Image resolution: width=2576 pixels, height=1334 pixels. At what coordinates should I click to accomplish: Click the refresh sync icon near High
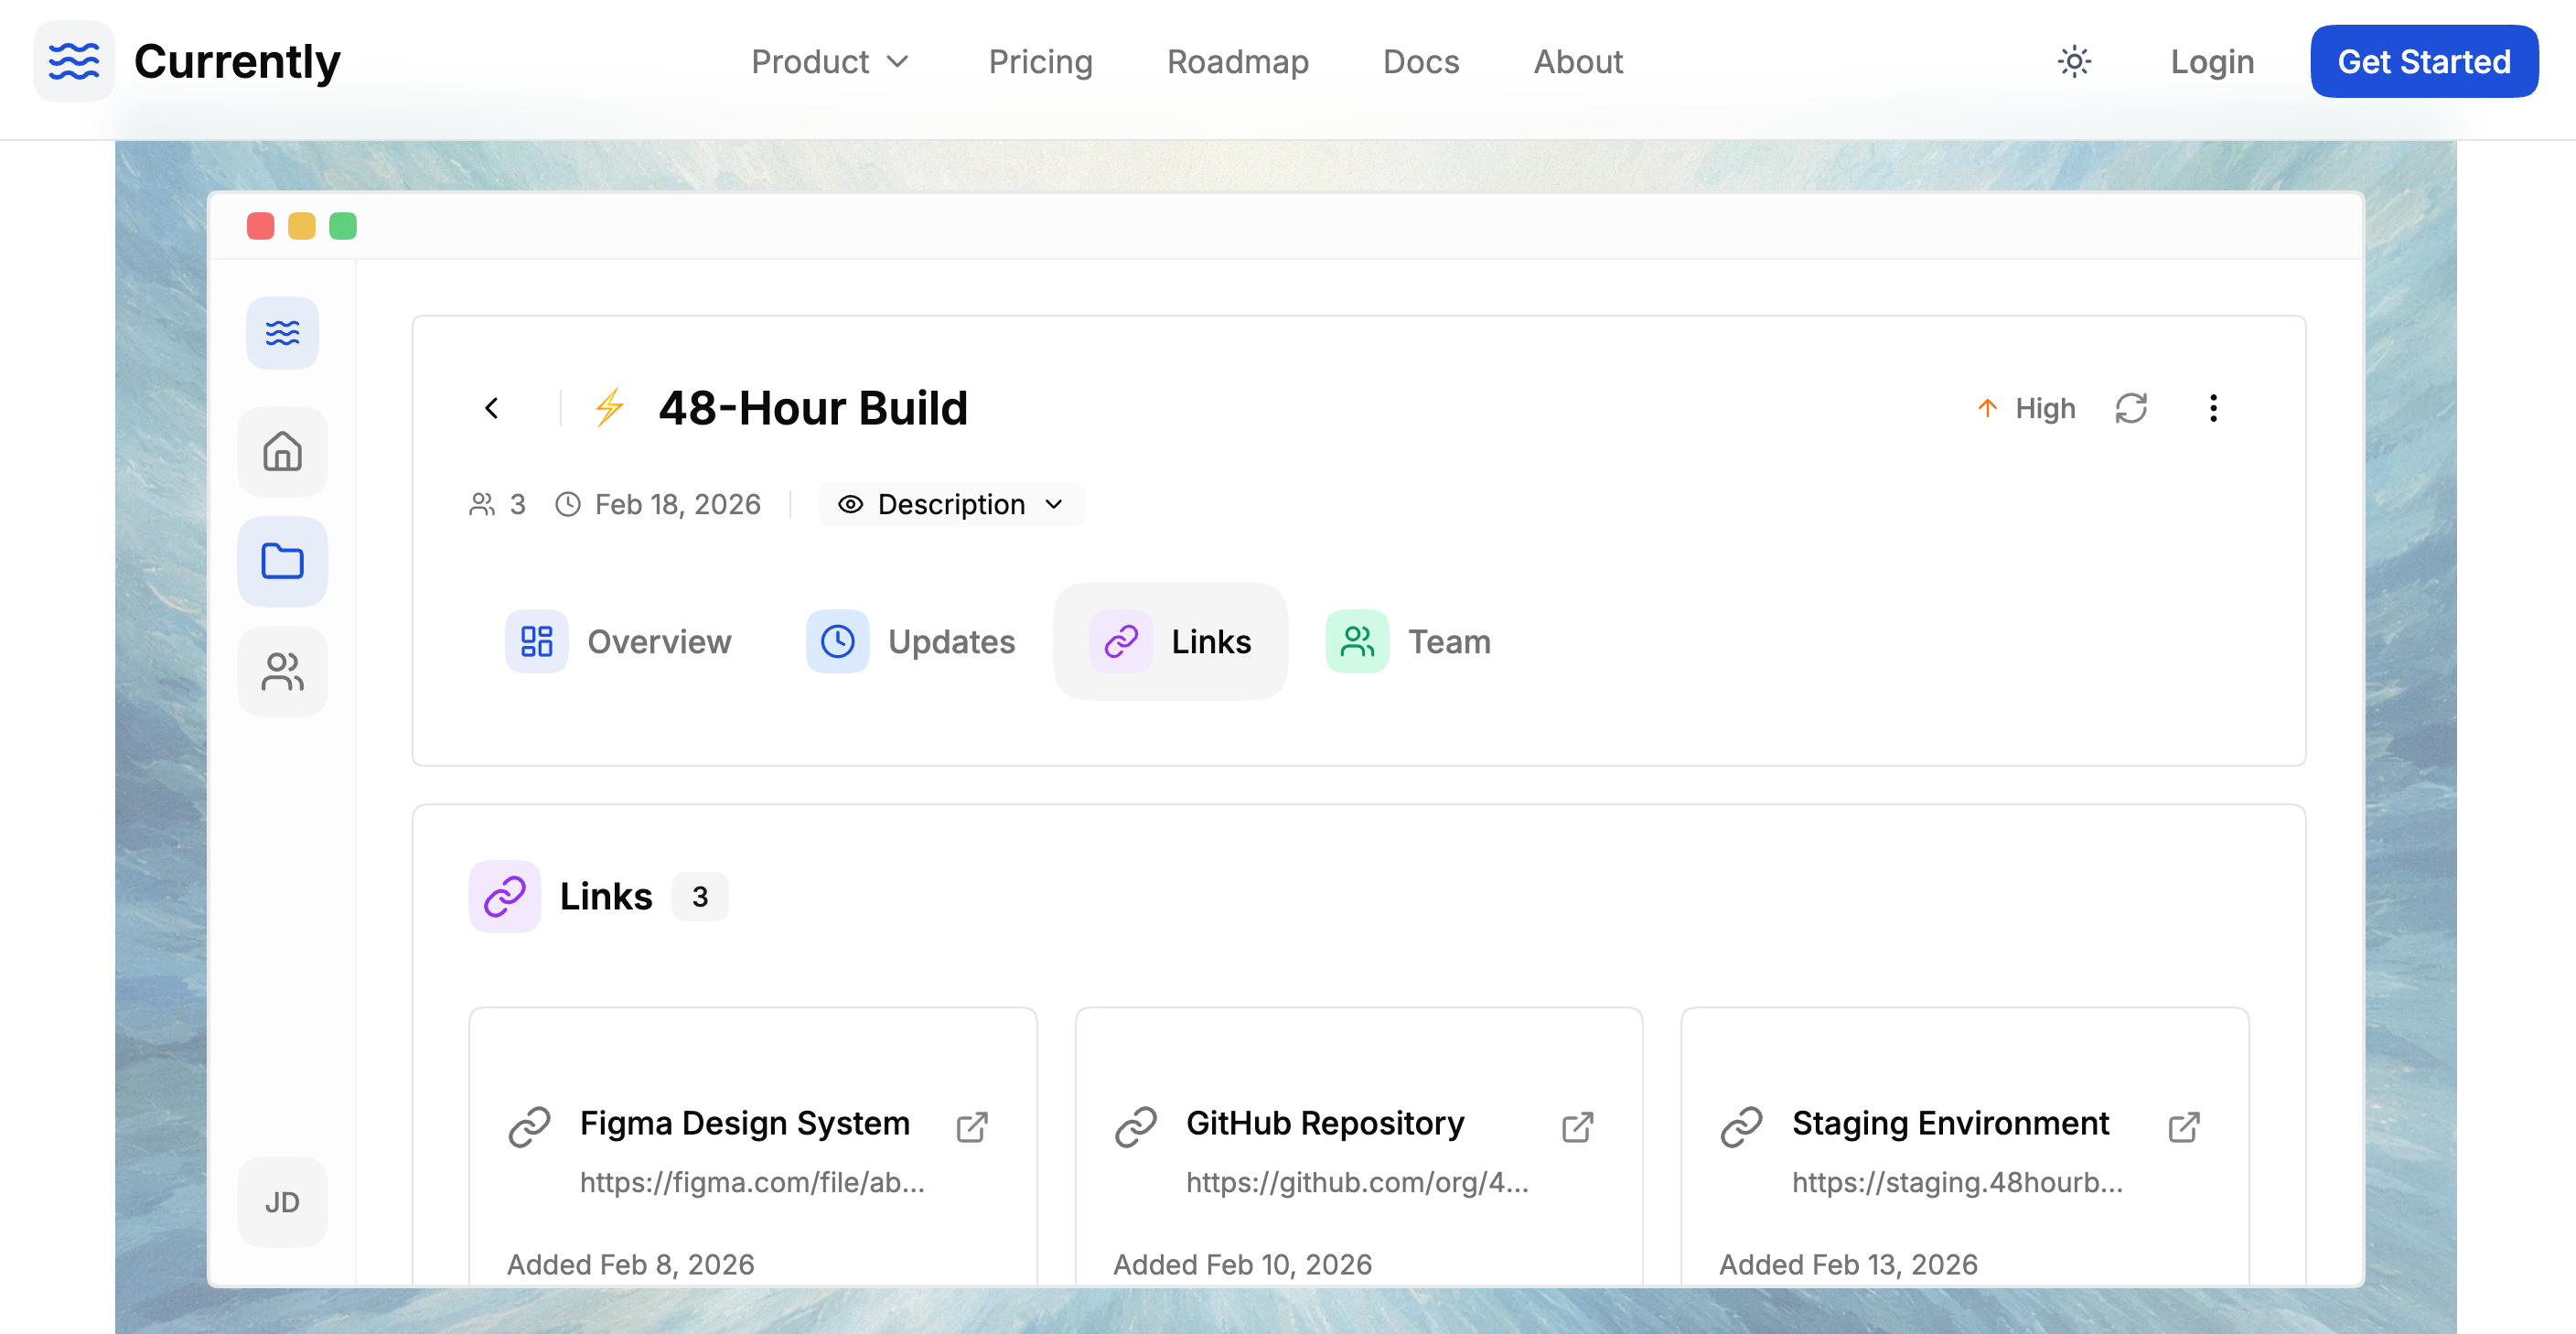2131,408
